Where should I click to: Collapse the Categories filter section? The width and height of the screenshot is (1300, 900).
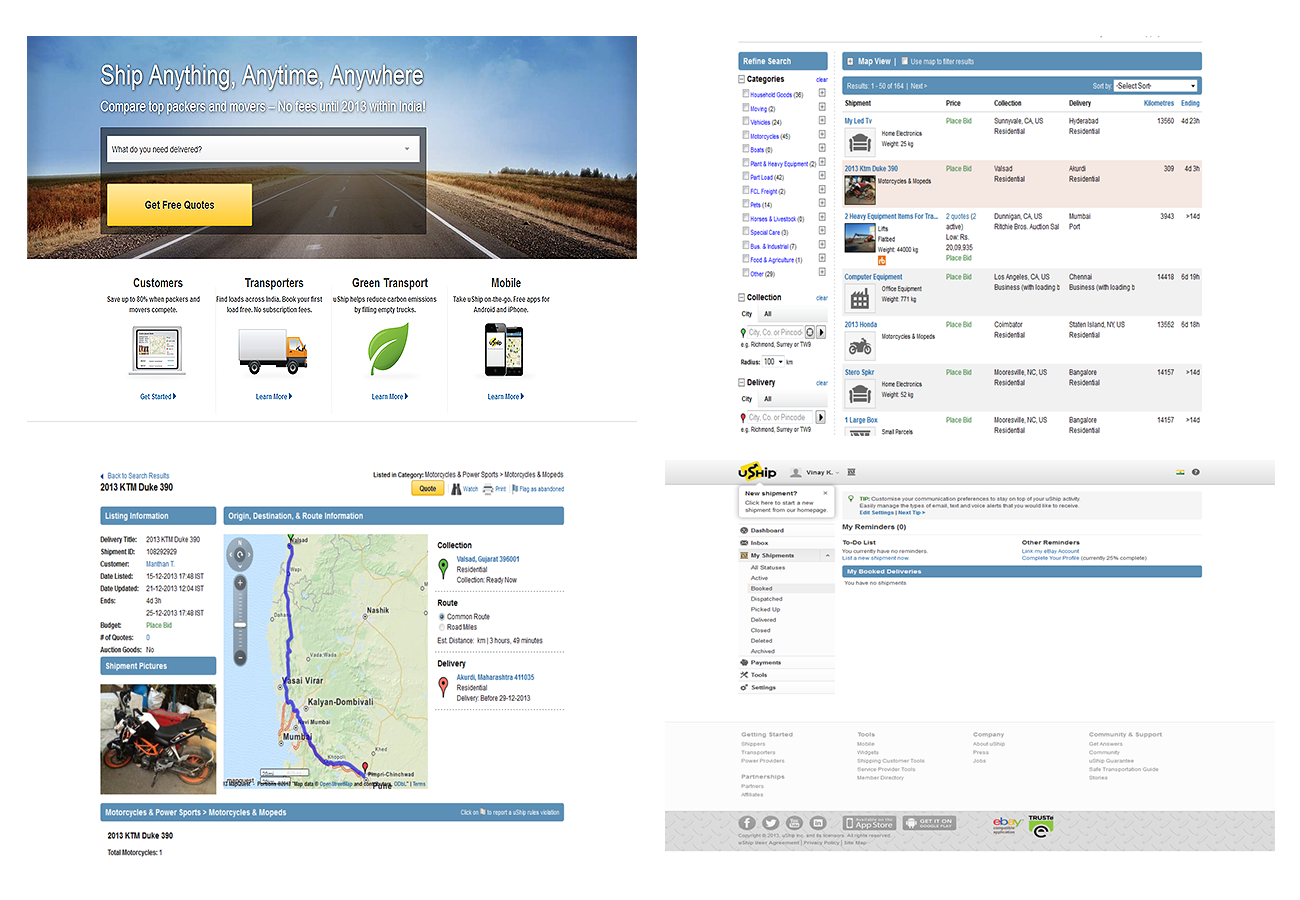742,79
